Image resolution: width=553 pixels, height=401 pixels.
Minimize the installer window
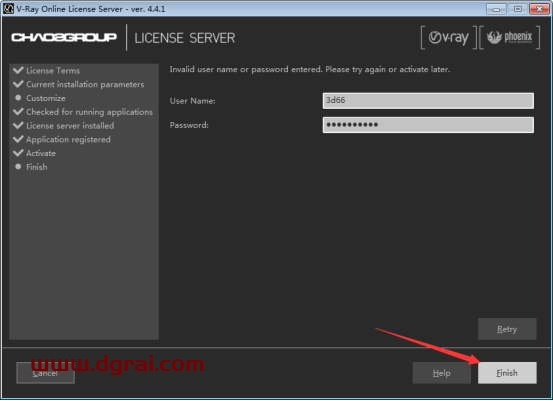[x=496, y=9]
